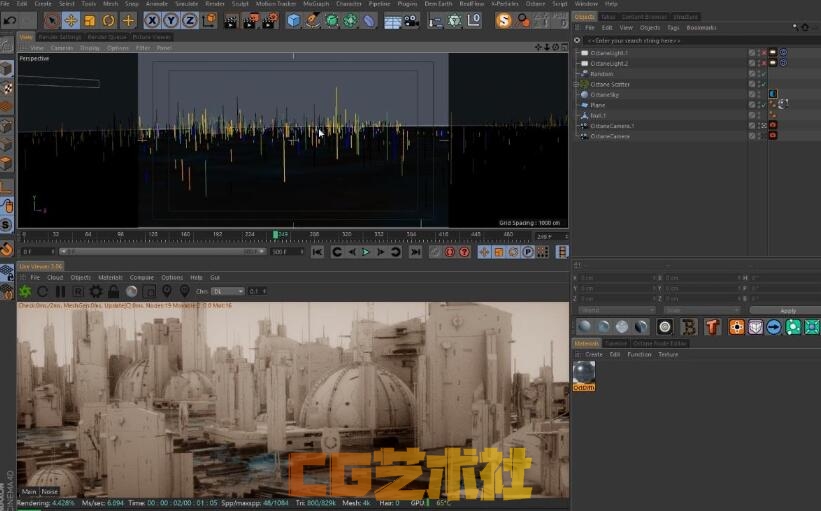Click Live Viewer send scene Octane icon
Image resolution: width=821 pixels, height=511 pixels.
click(x=25, y=291)
